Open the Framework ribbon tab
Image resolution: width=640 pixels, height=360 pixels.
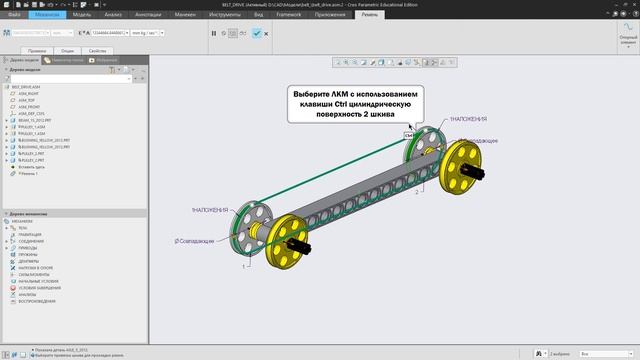289,15
